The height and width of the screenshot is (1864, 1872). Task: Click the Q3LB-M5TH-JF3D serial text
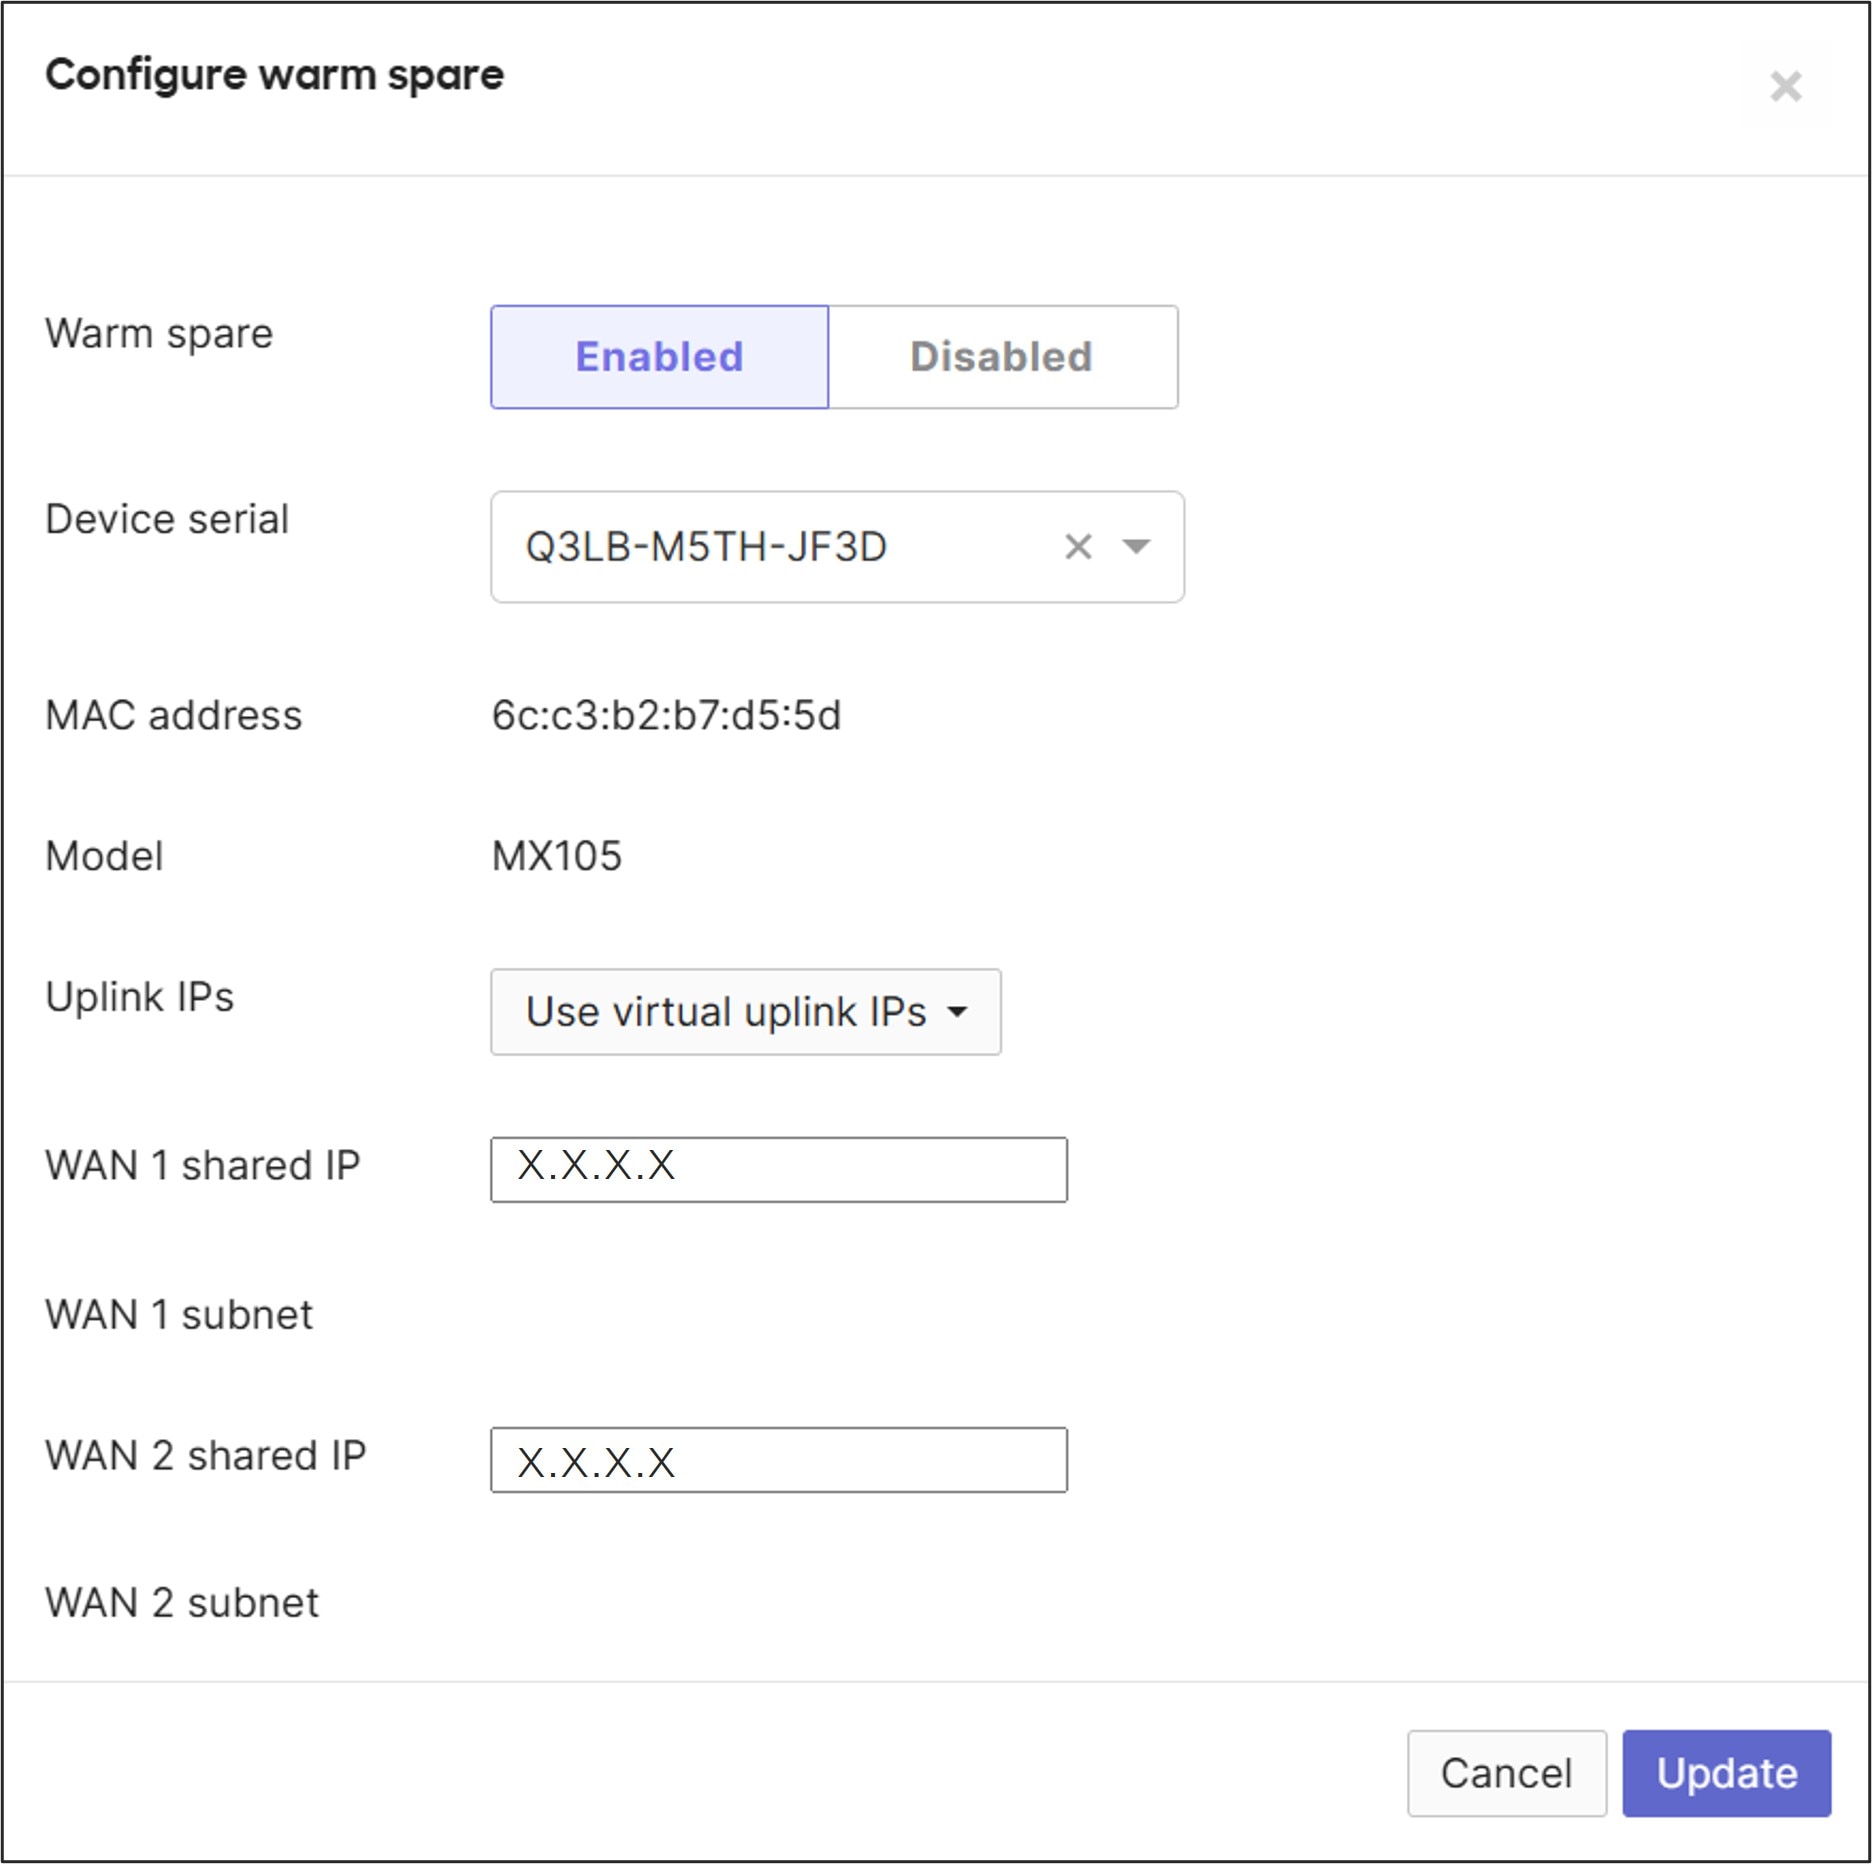coord(706,547)
